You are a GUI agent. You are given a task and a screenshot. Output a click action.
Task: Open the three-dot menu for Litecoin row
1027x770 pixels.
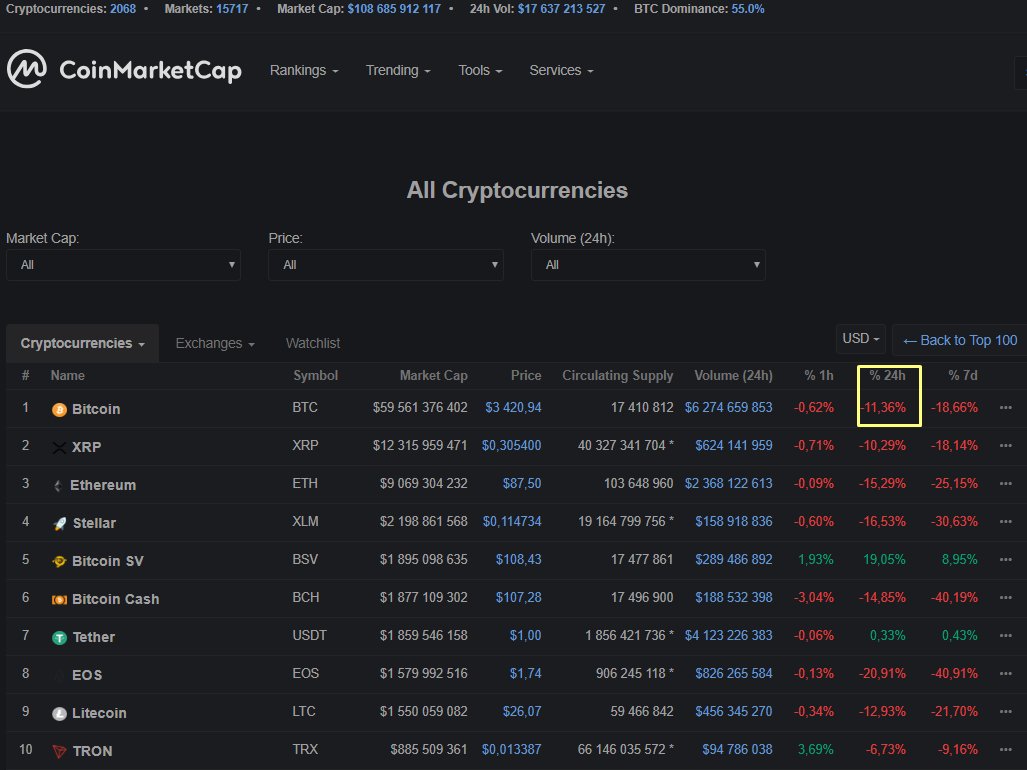pos(1006,712)
